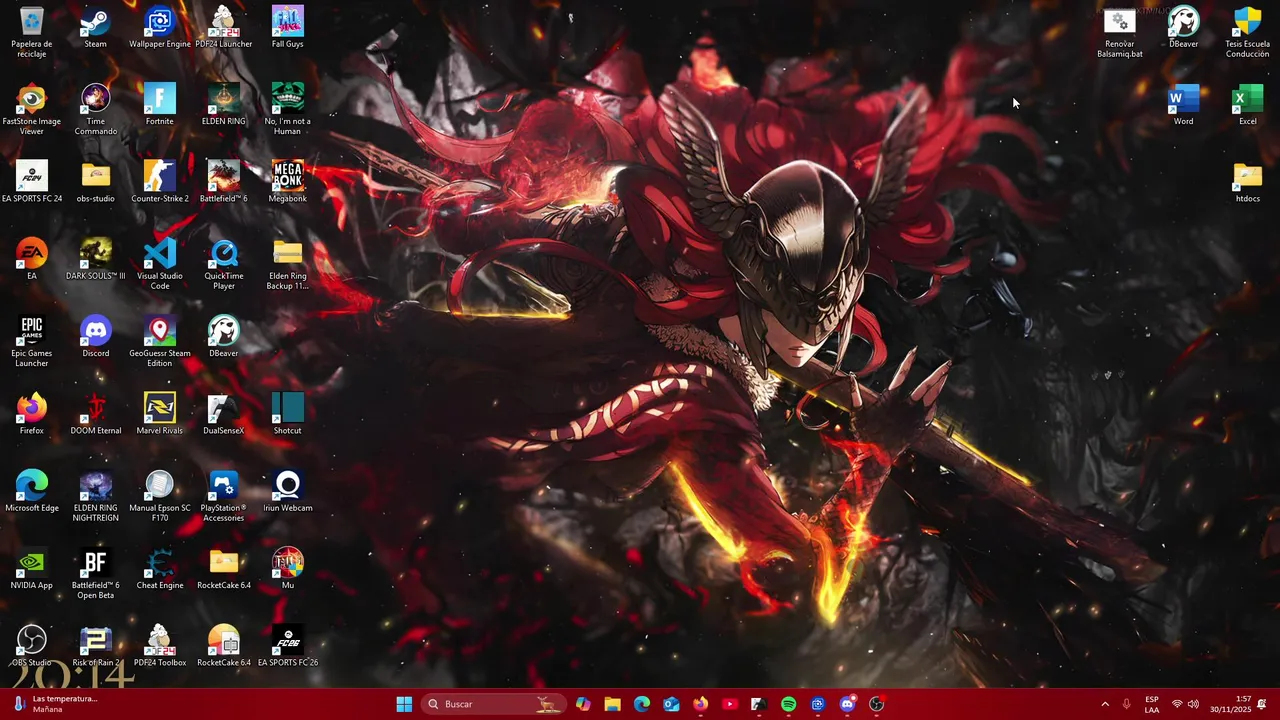Select the ELDEN RING NIGHTREIGN shortcut
Viewport: 1280px width, 720px height.
click(x=95, y=495)
